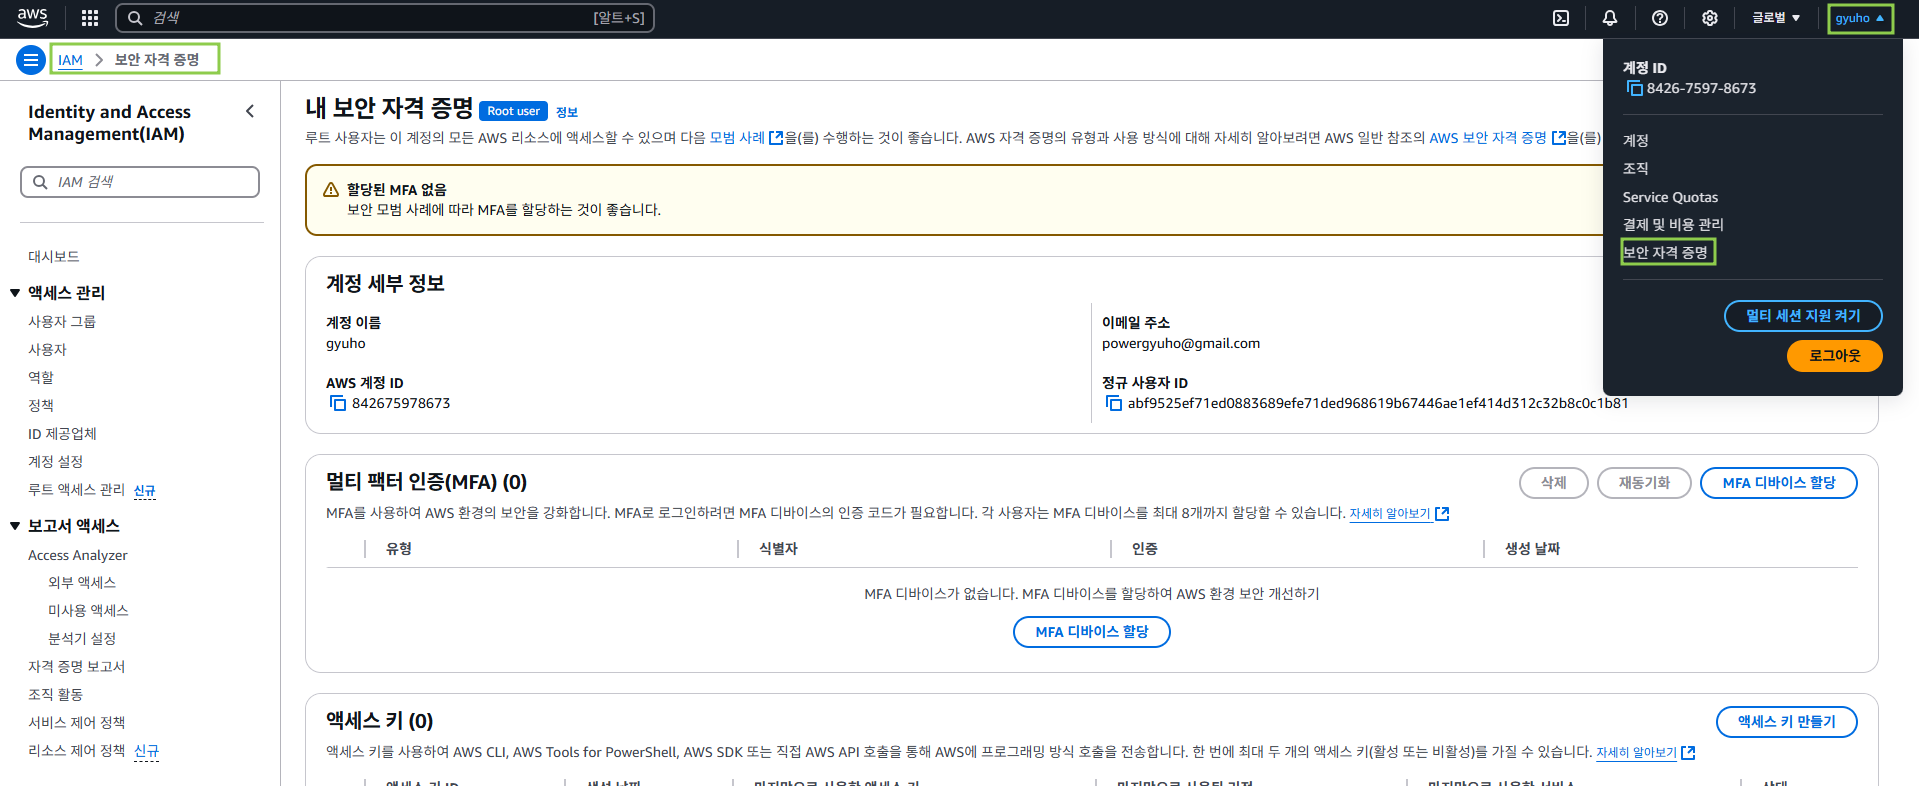Open 자세히 알아보기 link in MFA section
Screen dimensions: 1919x786
tap(1399, 514)
